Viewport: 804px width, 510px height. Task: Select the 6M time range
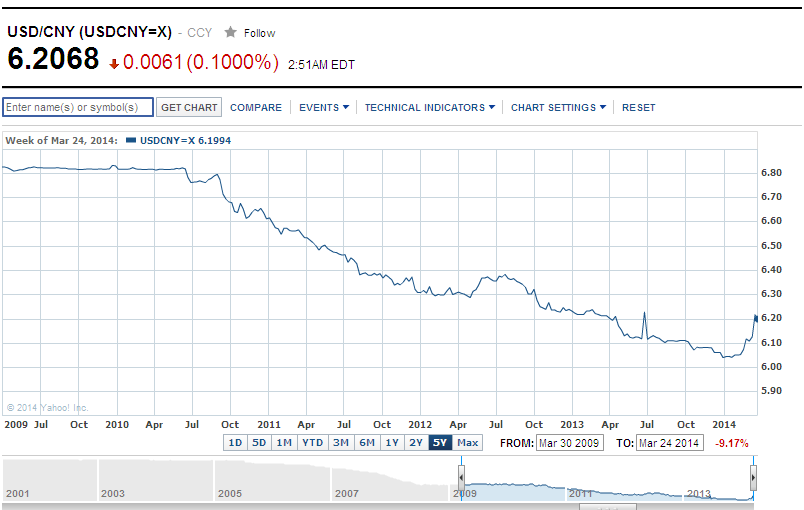367,442
